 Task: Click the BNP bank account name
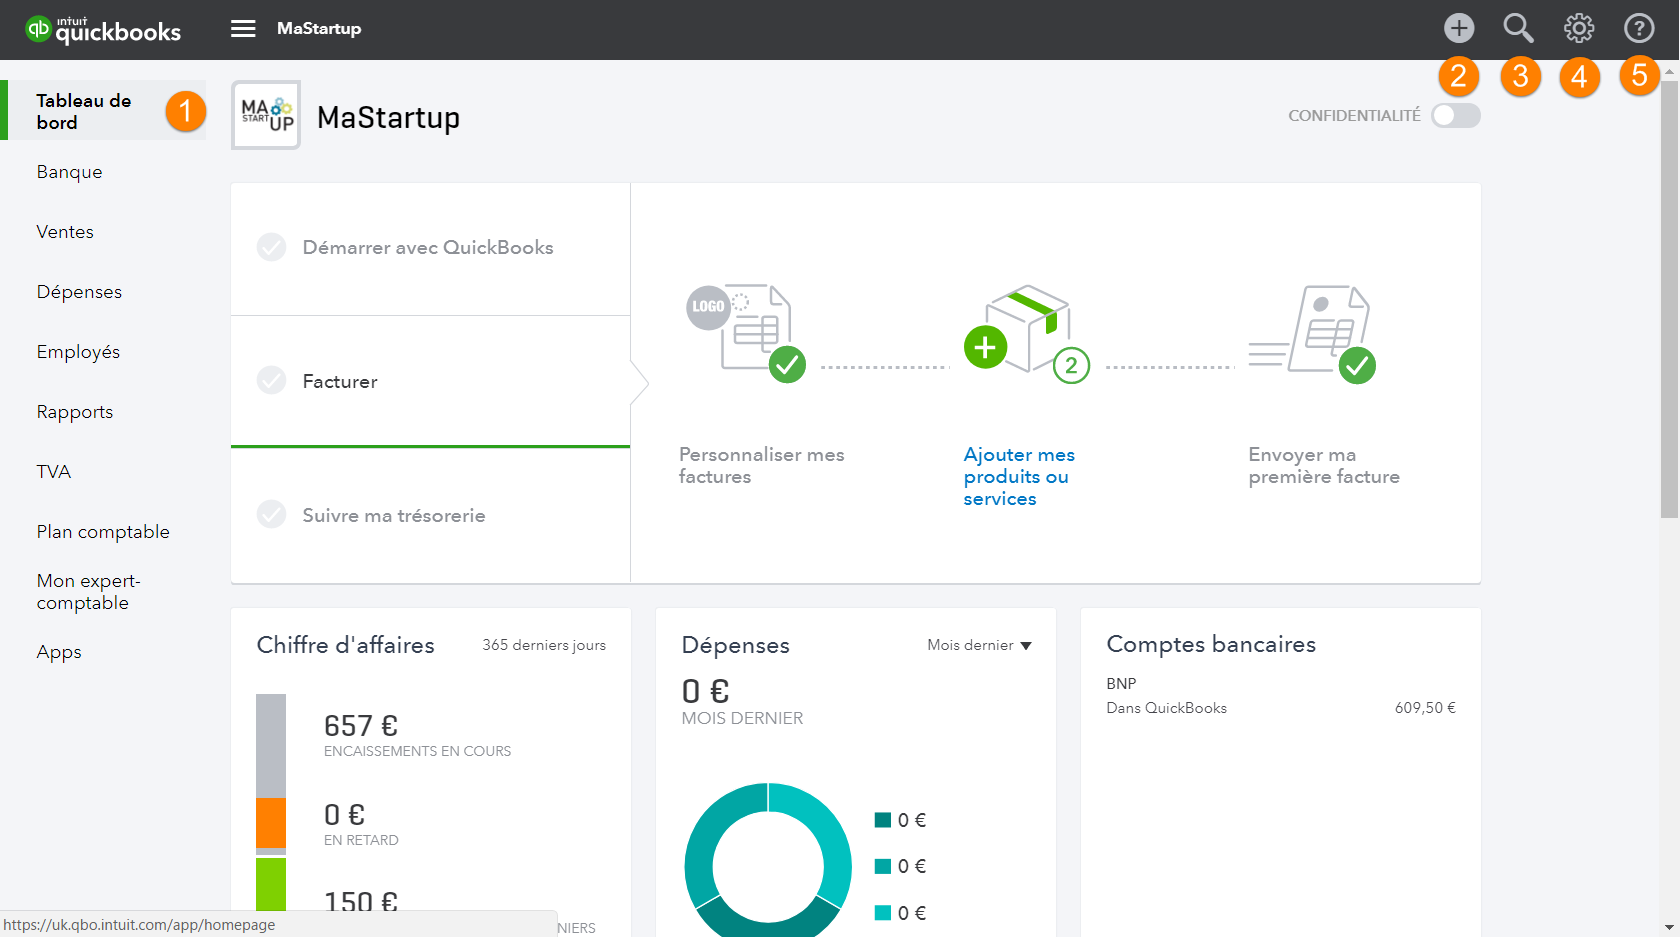pos(1121,684)
